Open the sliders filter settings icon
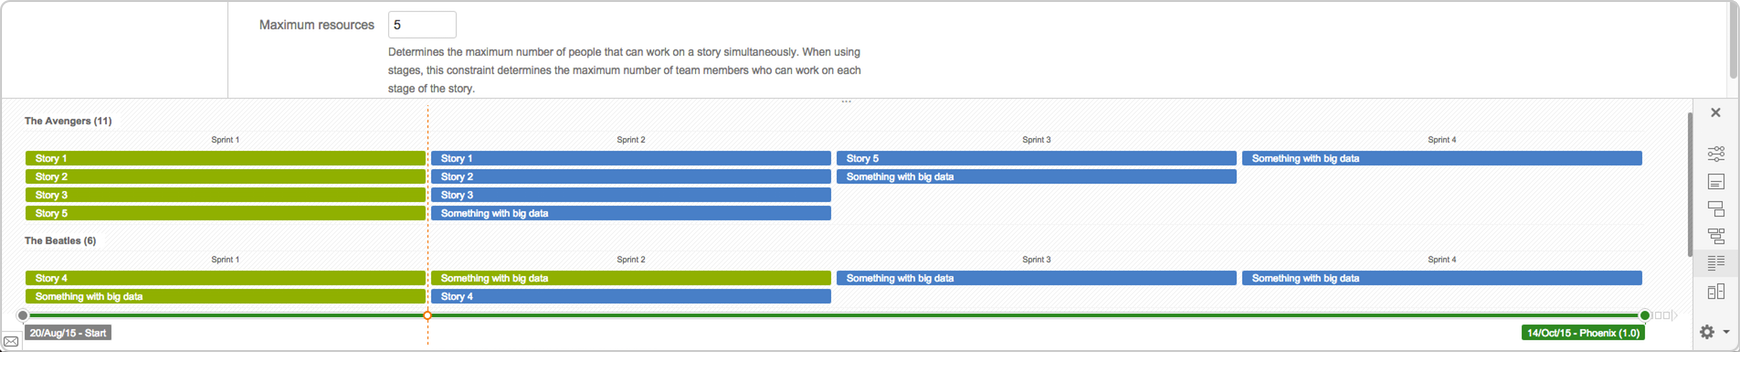The image size is (1740, 365). pos(1716,154)
